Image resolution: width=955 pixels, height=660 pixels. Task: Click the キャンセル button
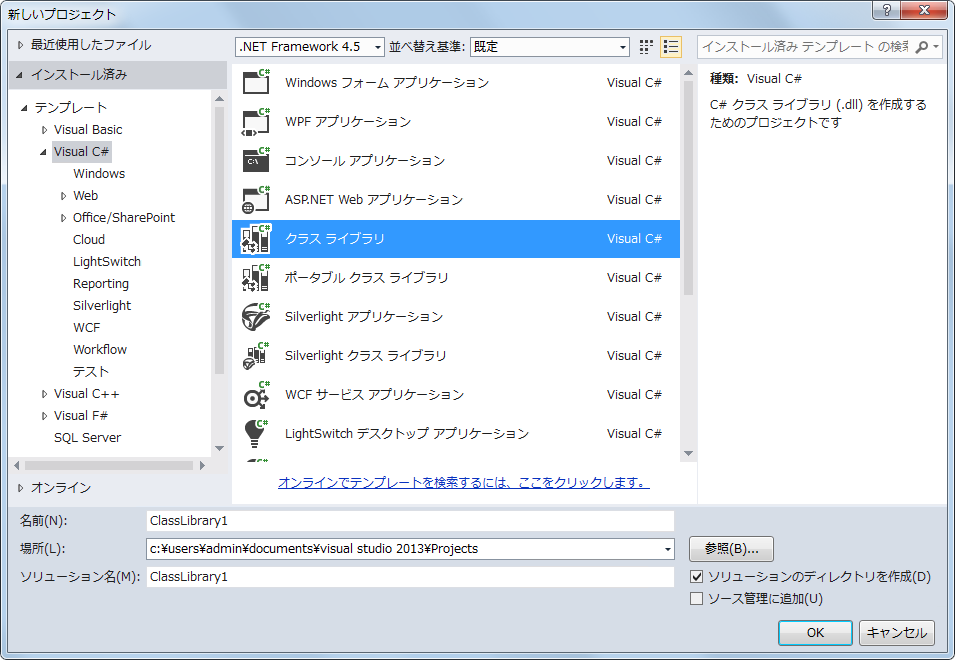[897, 633]
